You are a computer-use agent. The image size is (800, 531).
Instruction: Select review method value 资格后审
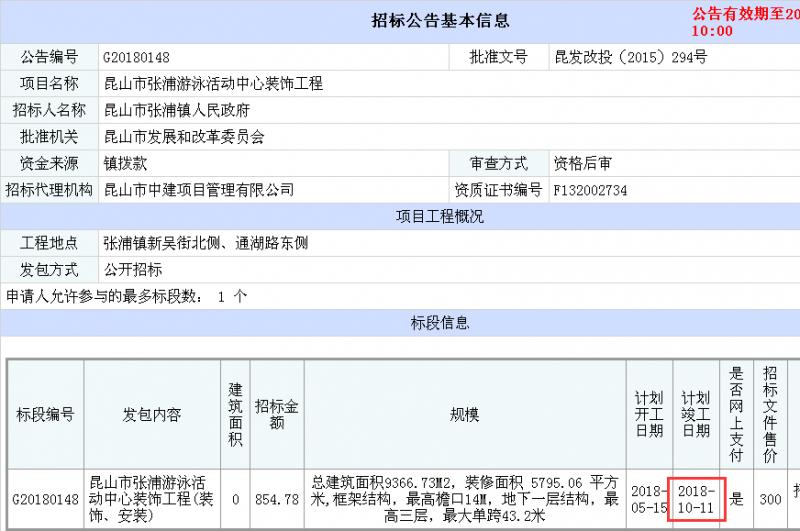pyautogui.click(x=583, y=163)
